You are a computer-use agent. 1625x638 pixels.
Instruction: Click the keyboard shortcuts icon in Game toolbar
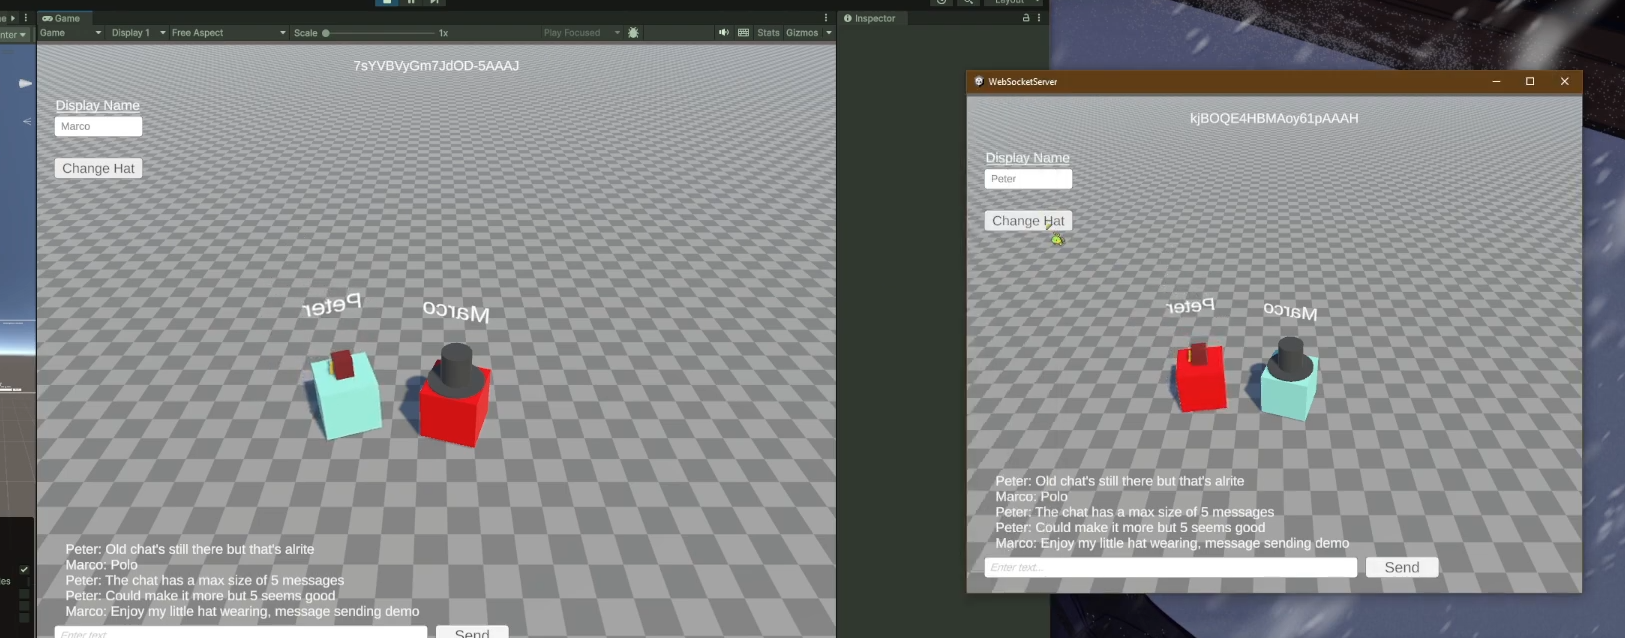tap(743, 33)
